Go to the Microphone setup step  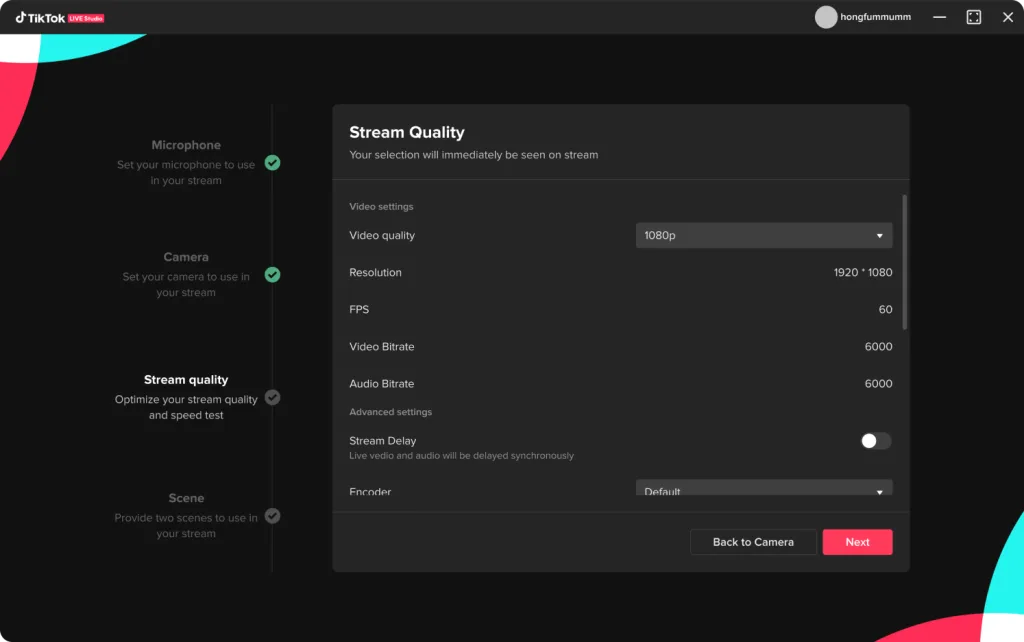pyautogui.click(x=186, y=145)
